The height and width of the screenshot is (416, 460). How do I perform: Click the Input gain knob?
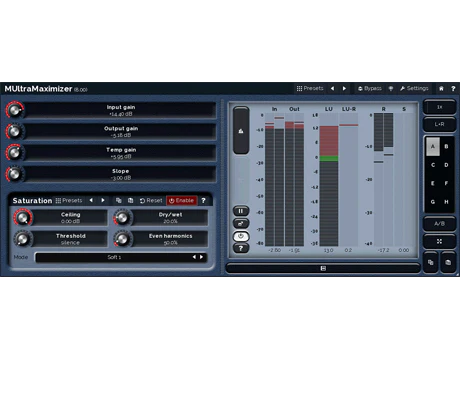15,110
